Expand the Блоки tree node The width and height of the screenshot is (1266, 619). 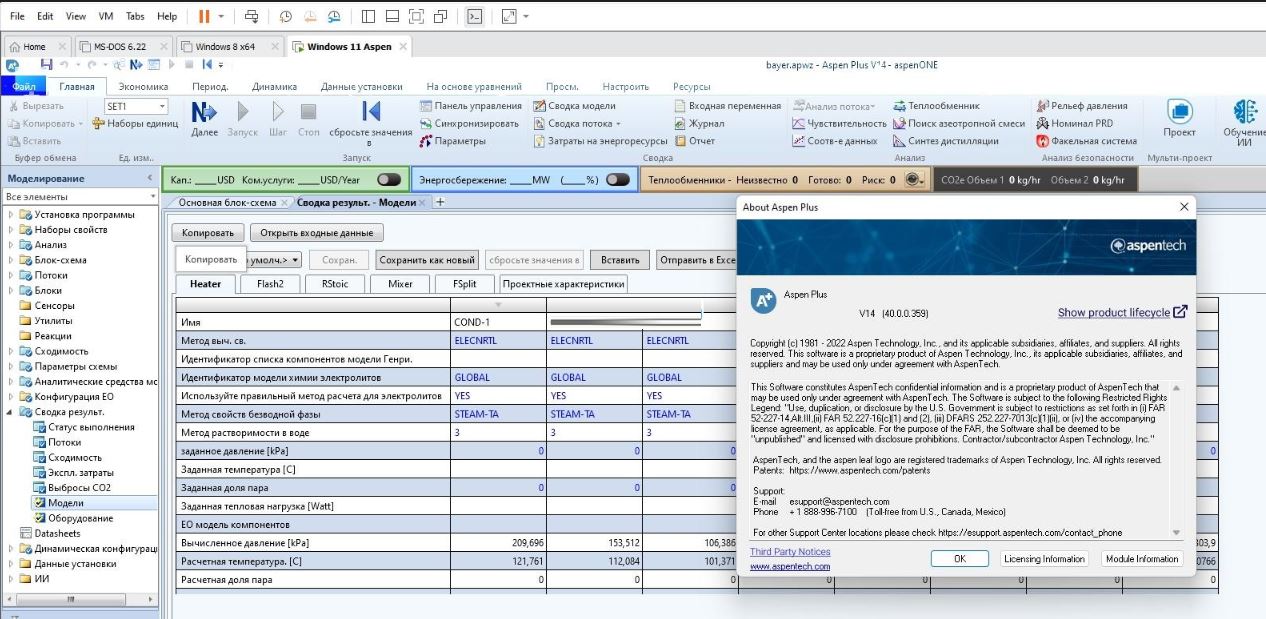(x=12, y=290)
